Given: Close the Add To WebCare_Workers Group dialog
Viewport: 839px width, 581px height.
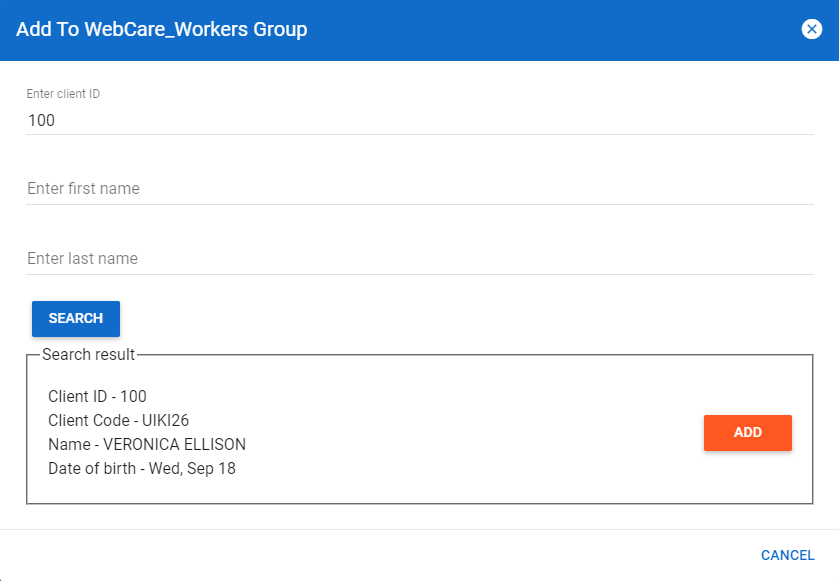Looking at the screenshot, I should 812,28.
